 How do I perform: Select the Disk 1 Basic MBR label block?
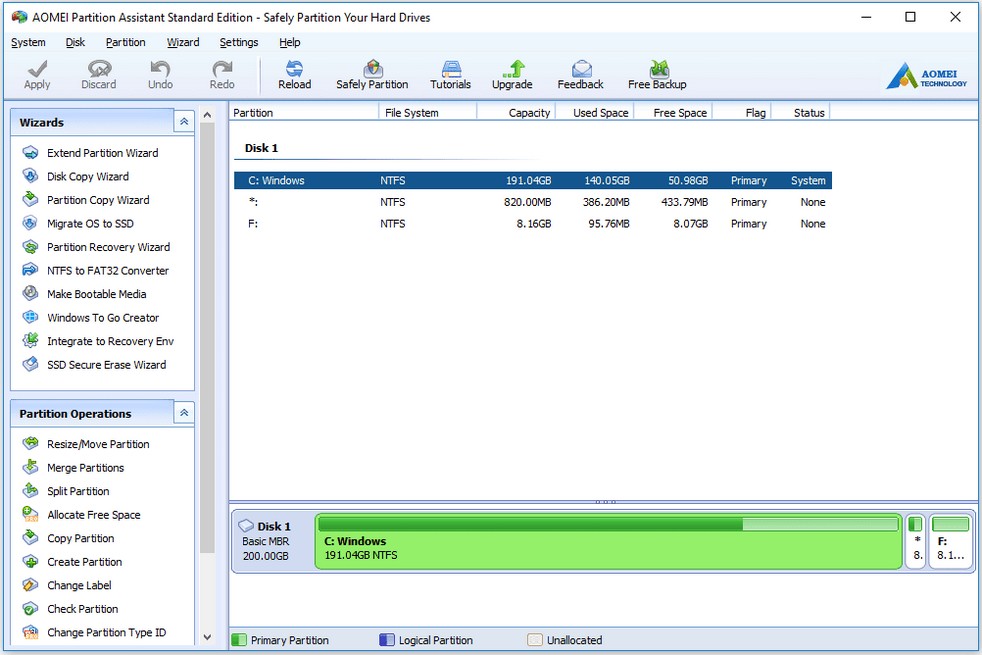[x=273, y=542]
